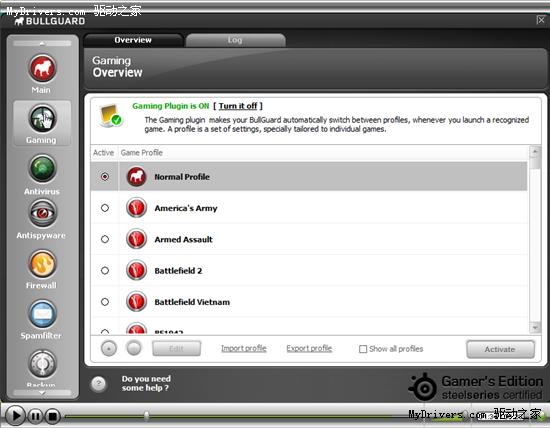Image resolution: width=550 pixels, height=428 pixels.
Task: Click the help question mark icon
Action: 99,383
